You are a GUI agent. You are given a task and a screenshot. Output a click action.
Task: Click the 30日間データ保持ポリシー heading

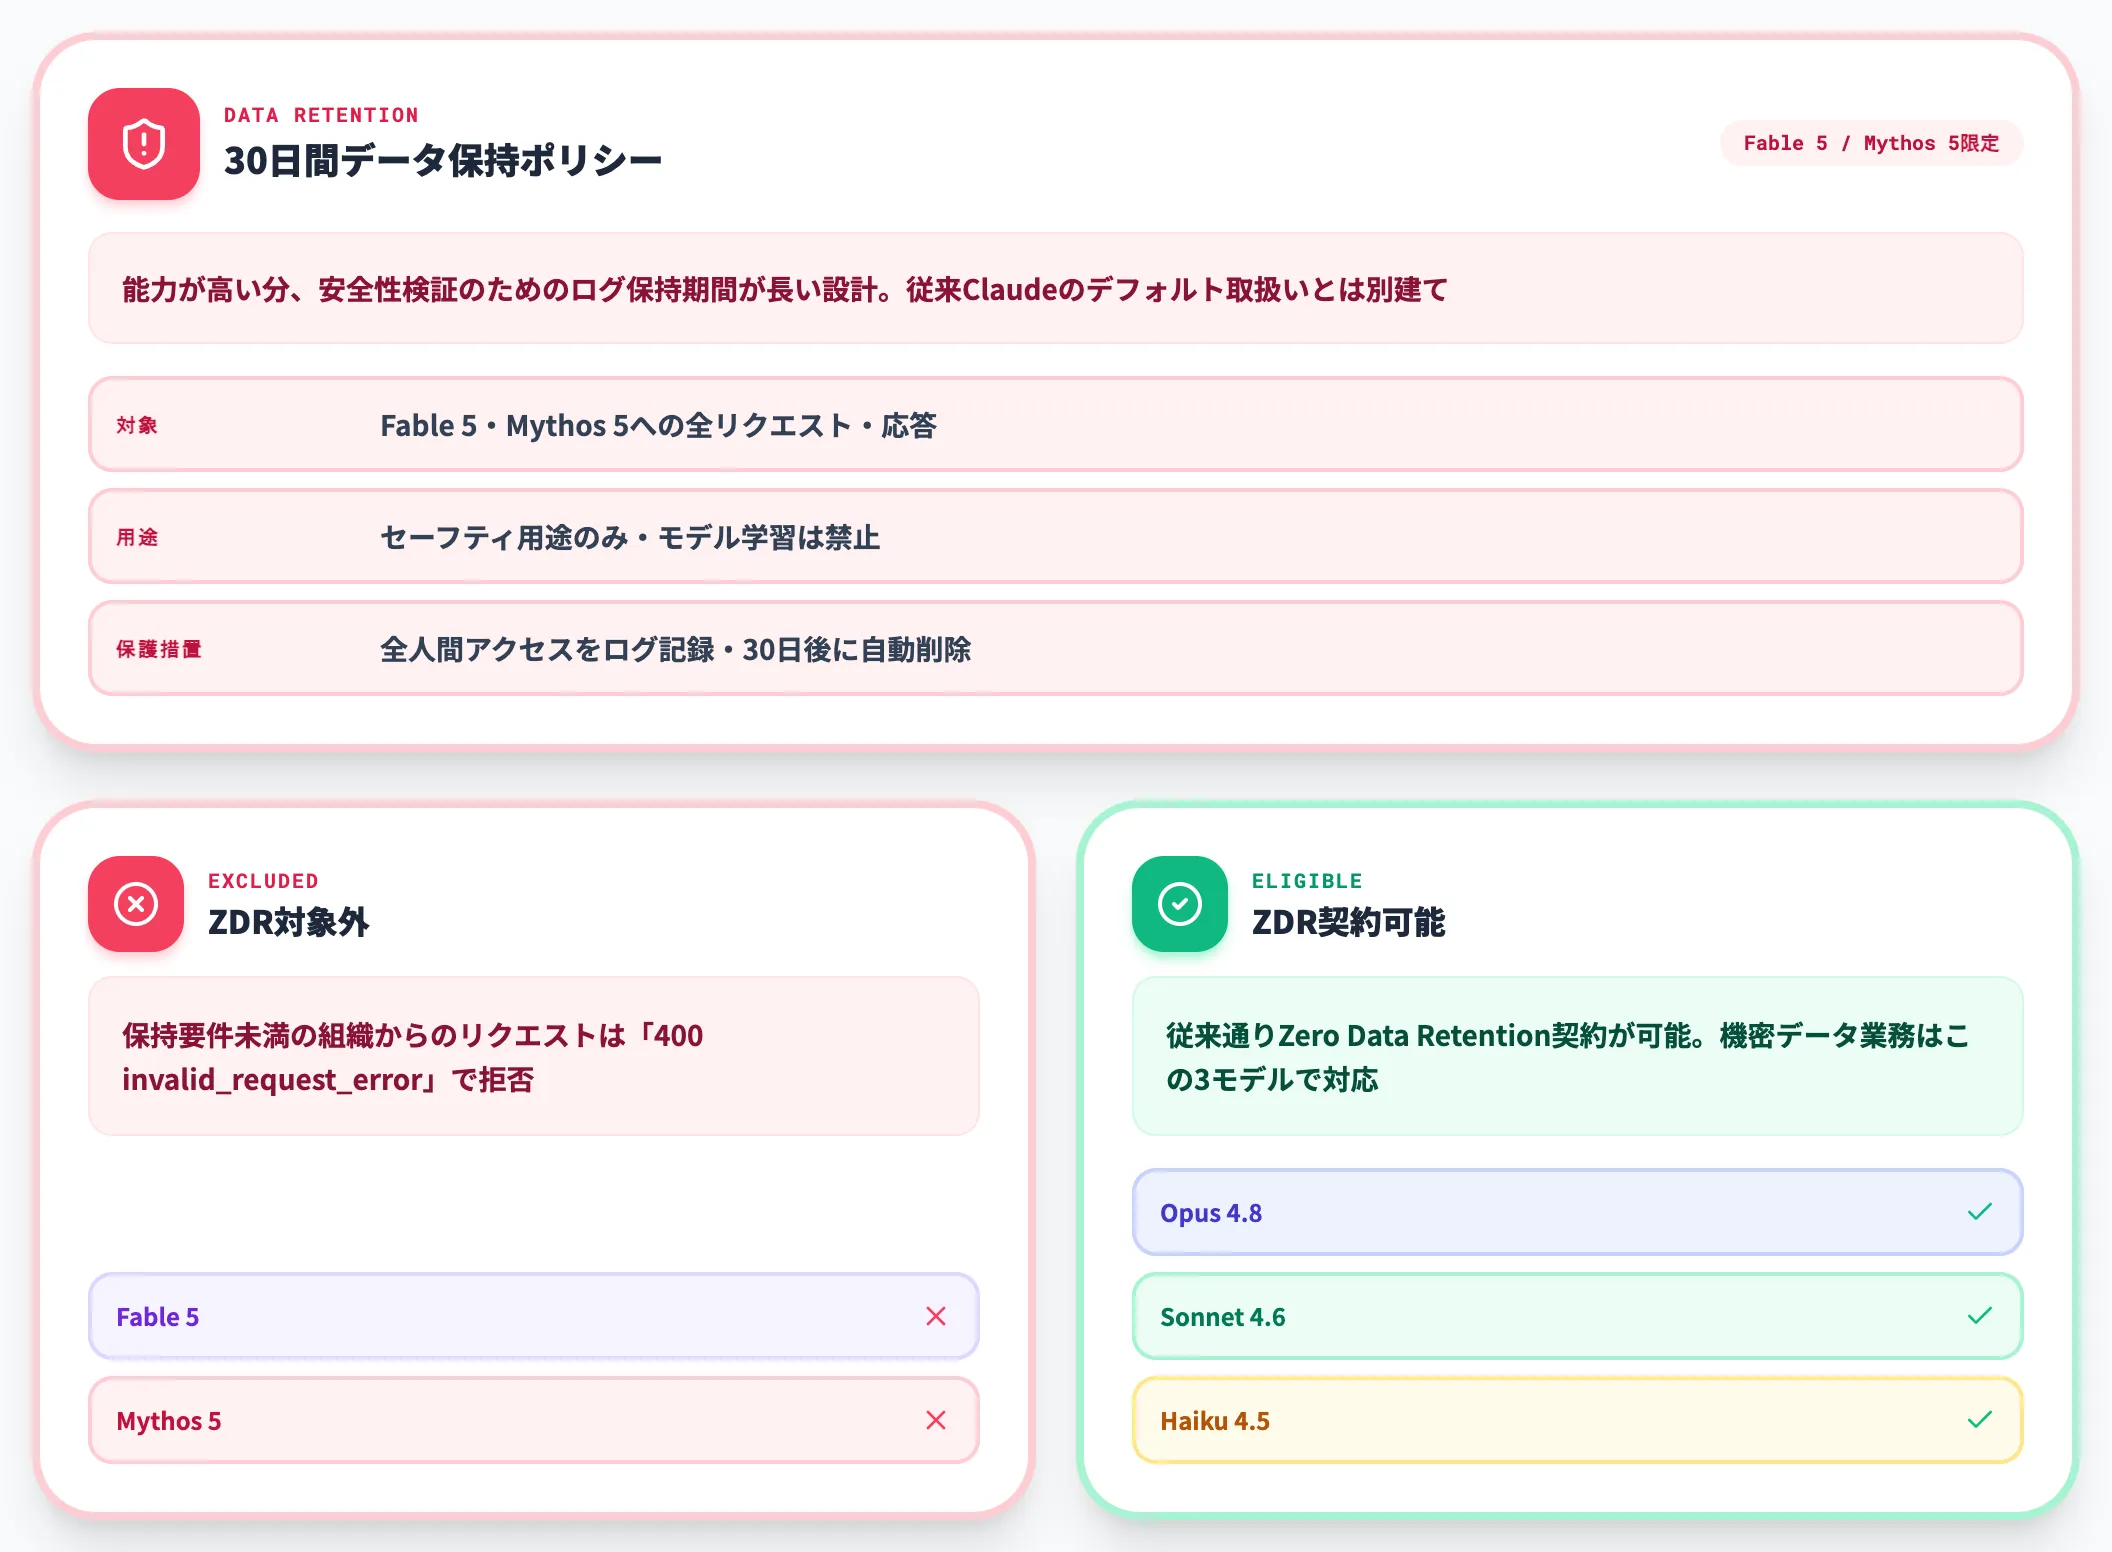pos(443,160)
